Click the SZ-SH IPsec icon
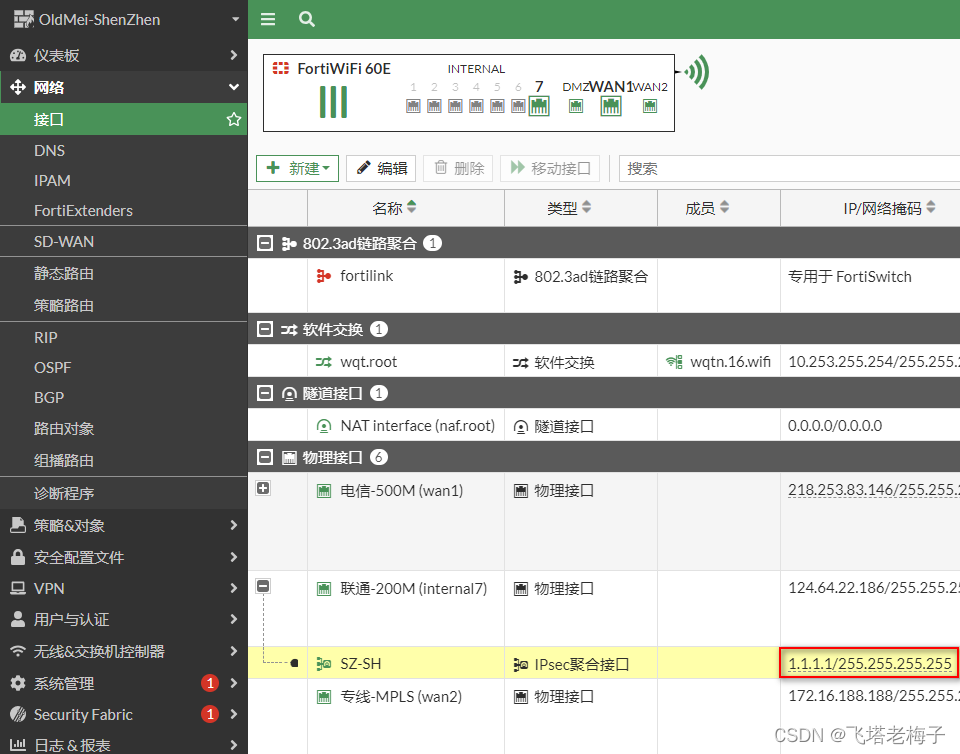 (323, 664)
